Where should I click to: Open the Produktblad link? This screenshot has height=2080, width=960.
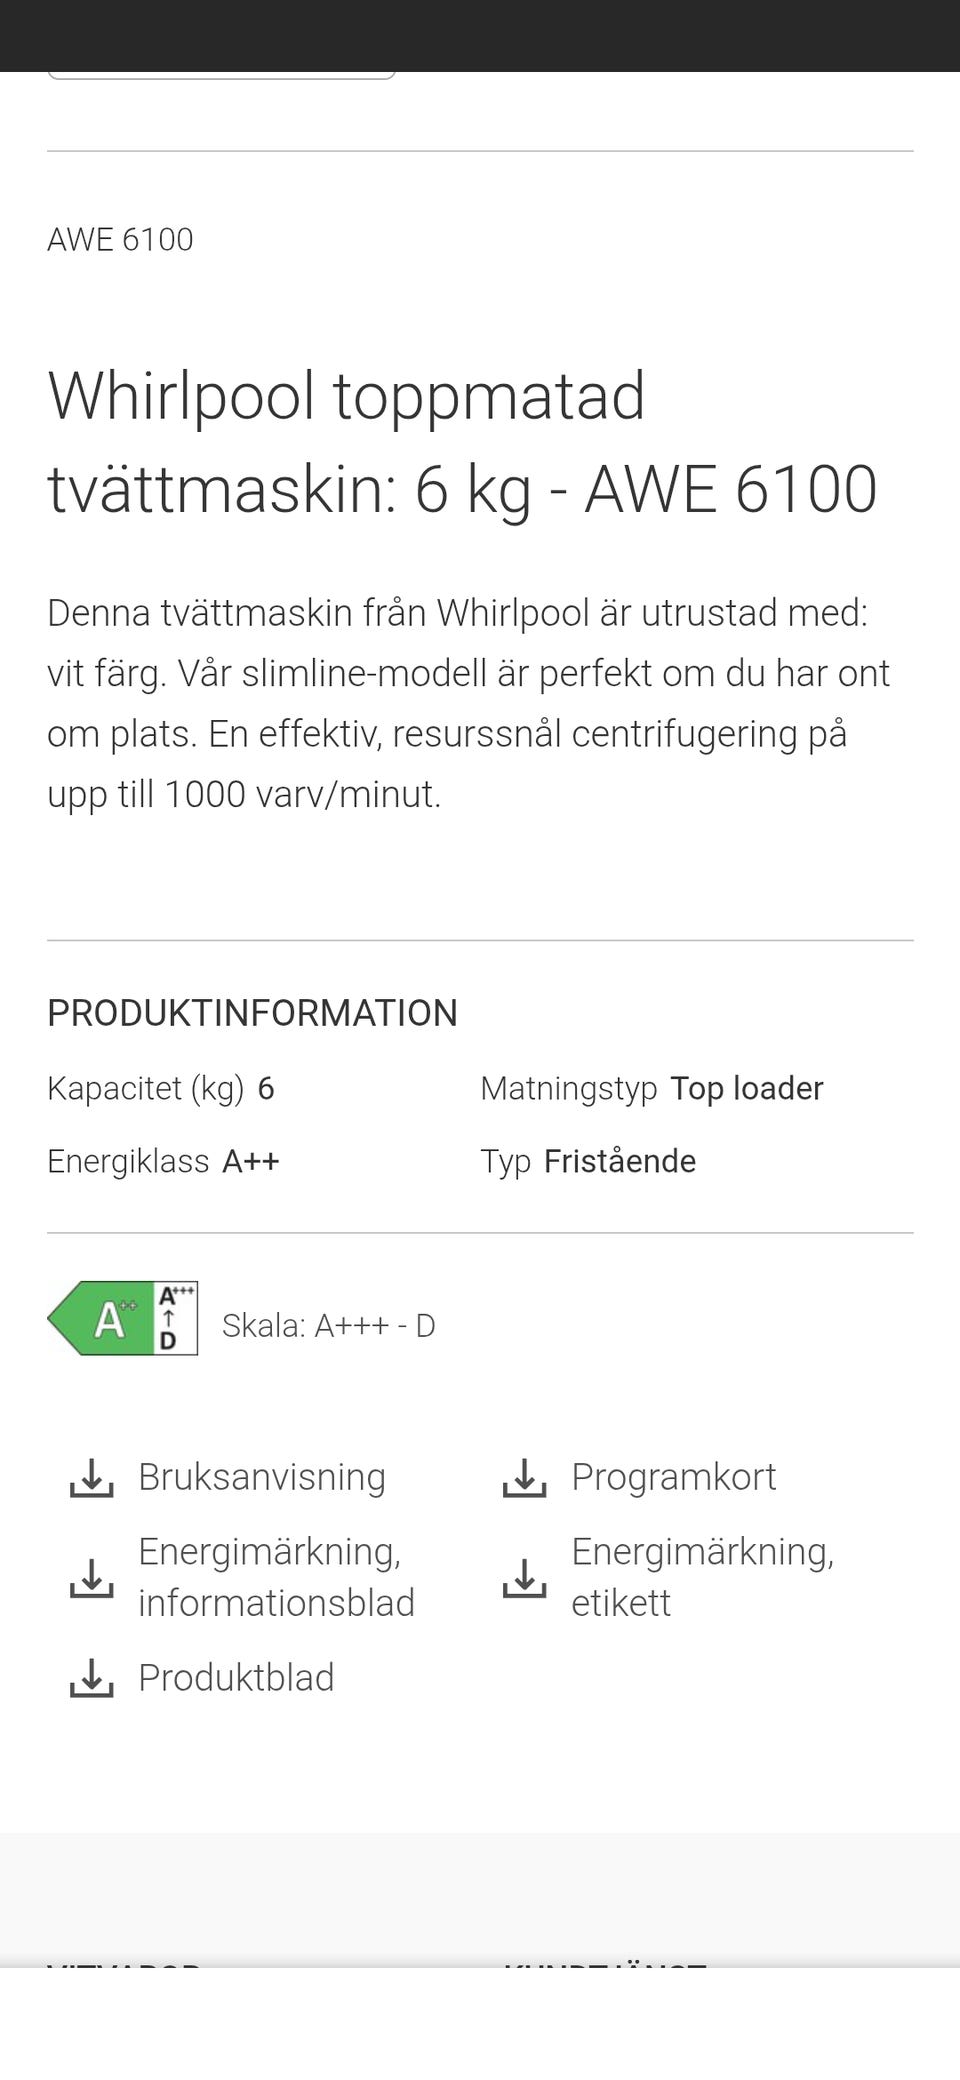click(236, 1678)
